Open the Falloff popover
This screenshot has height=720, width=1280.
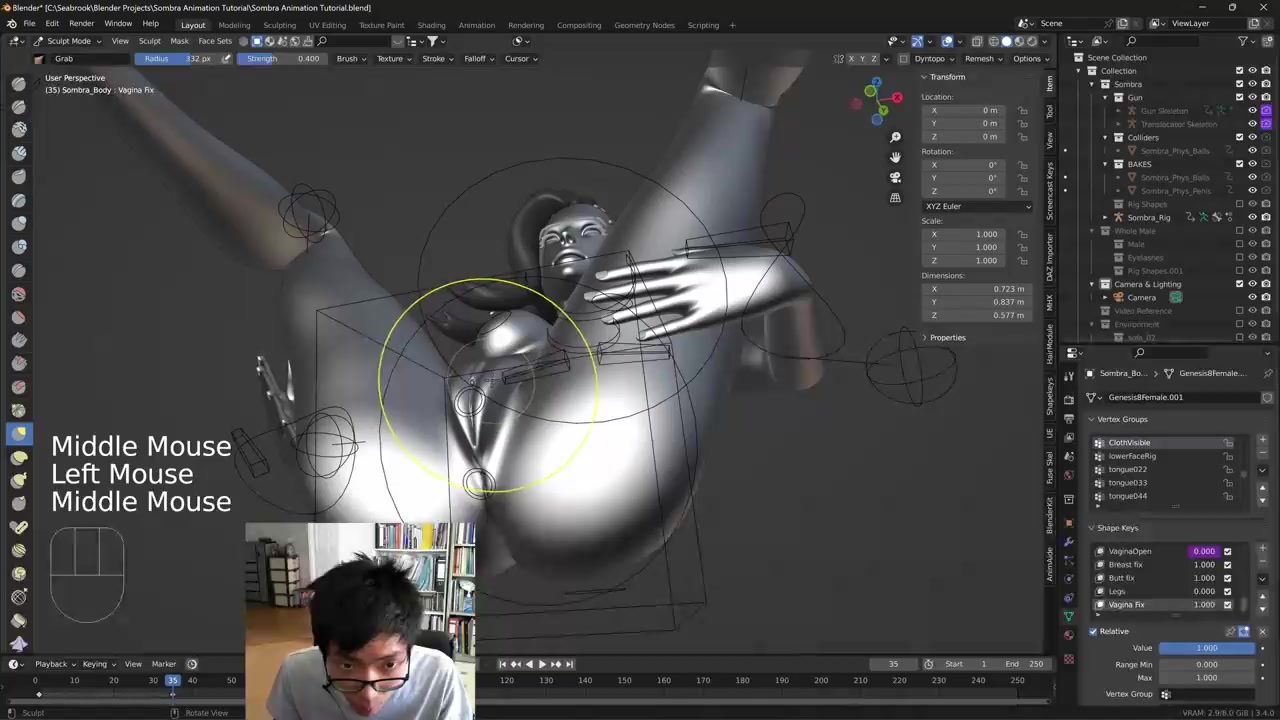(478, 59)
